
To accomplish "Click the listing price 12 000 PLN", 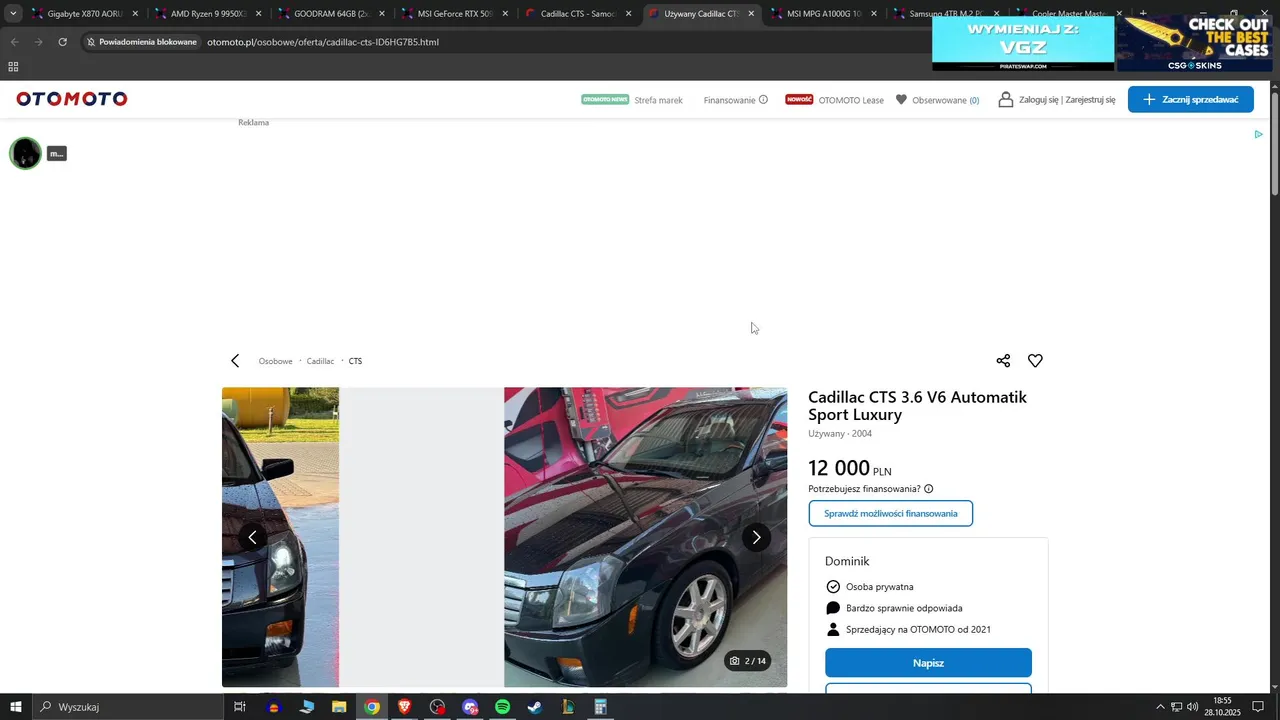I will (x=849, y=468).
